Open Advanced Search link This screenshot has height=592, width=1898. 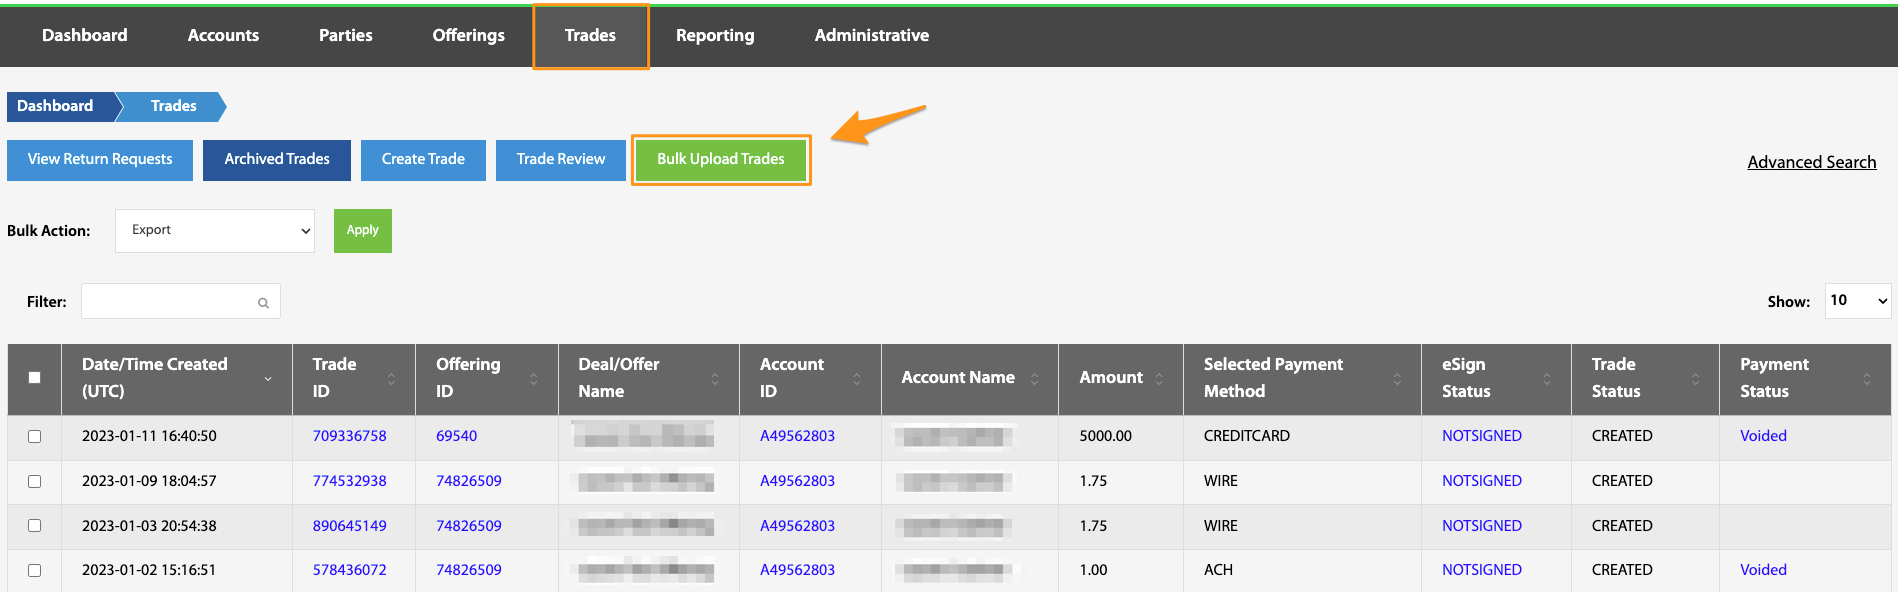tap(1812, 162)
